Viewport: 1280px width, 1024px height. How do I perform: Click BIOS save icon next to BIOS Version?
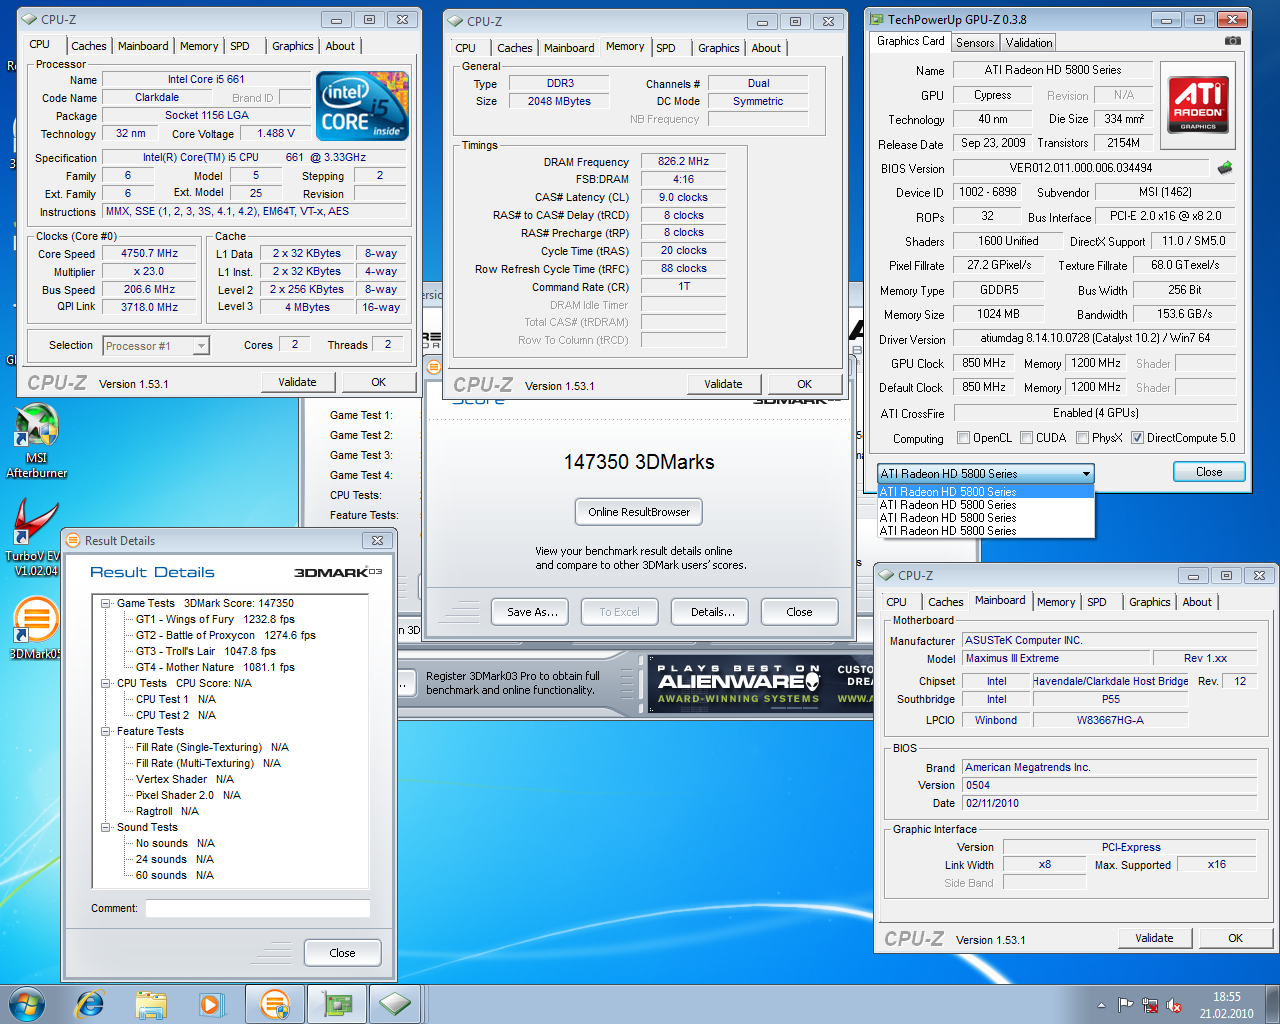[x=1225, y=168]
